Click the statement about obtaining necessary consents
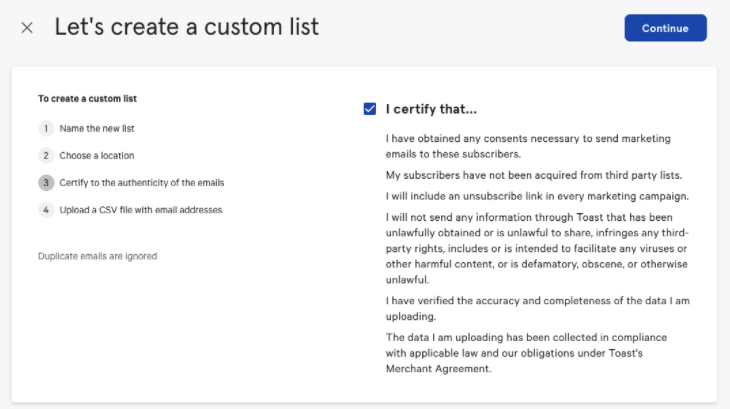Screen dimensions: 730x409 click(528, 146)
